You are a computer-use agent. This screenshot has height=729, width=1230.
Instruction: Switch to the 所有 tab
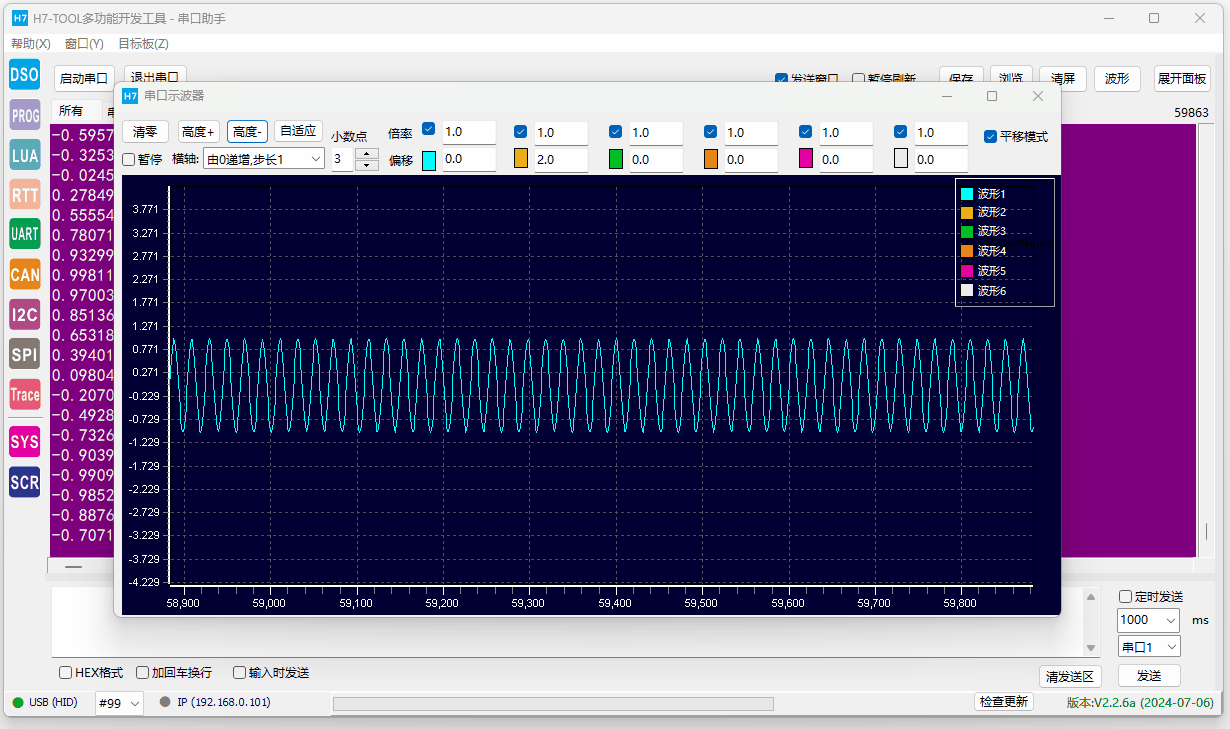[x=71, y=110]
